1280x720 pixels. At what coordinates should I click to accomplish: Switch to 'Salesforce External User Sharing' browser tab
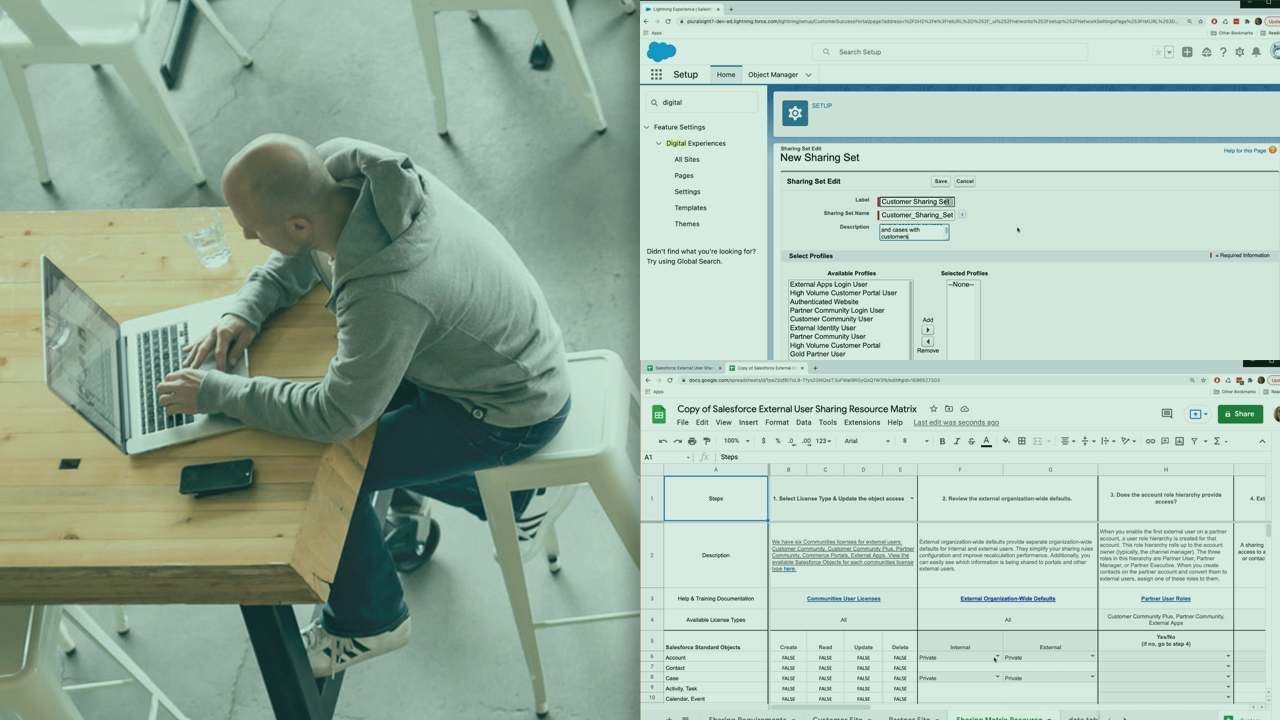pos(684,368)
